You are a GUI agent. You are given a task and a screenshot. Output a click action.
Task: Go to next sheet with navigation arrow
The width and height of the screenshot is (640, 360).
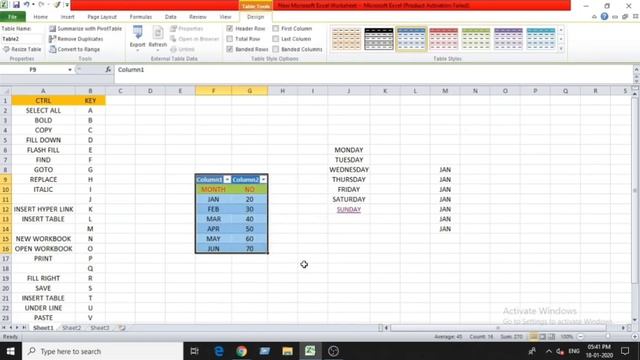click(x=17, y=328)
